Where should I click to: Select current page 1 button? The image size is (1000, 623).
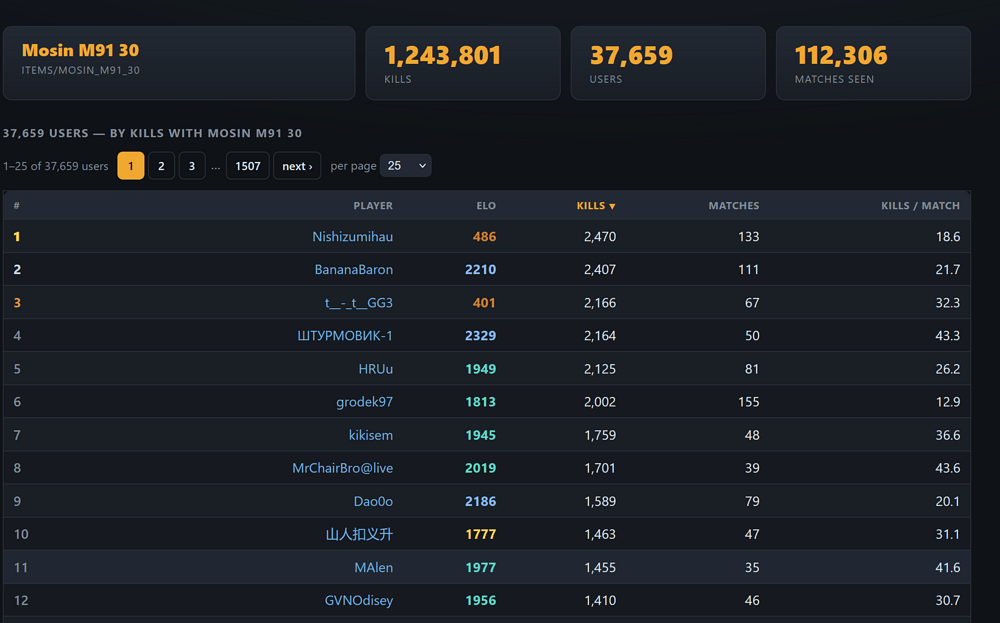tap(131, 166)
